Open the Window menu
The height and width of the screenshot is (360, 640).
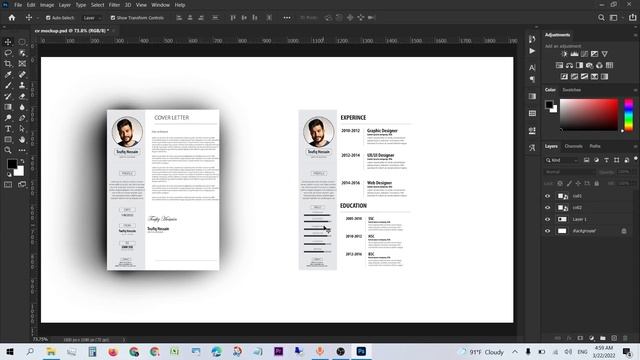[x=160, y=5]
